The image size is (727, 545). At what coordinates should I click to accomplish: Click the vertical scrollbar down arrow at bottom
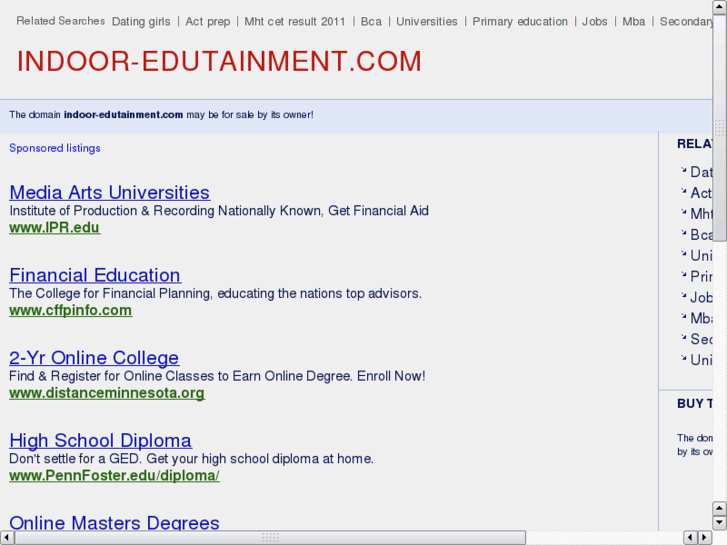(x=720, y=523)
